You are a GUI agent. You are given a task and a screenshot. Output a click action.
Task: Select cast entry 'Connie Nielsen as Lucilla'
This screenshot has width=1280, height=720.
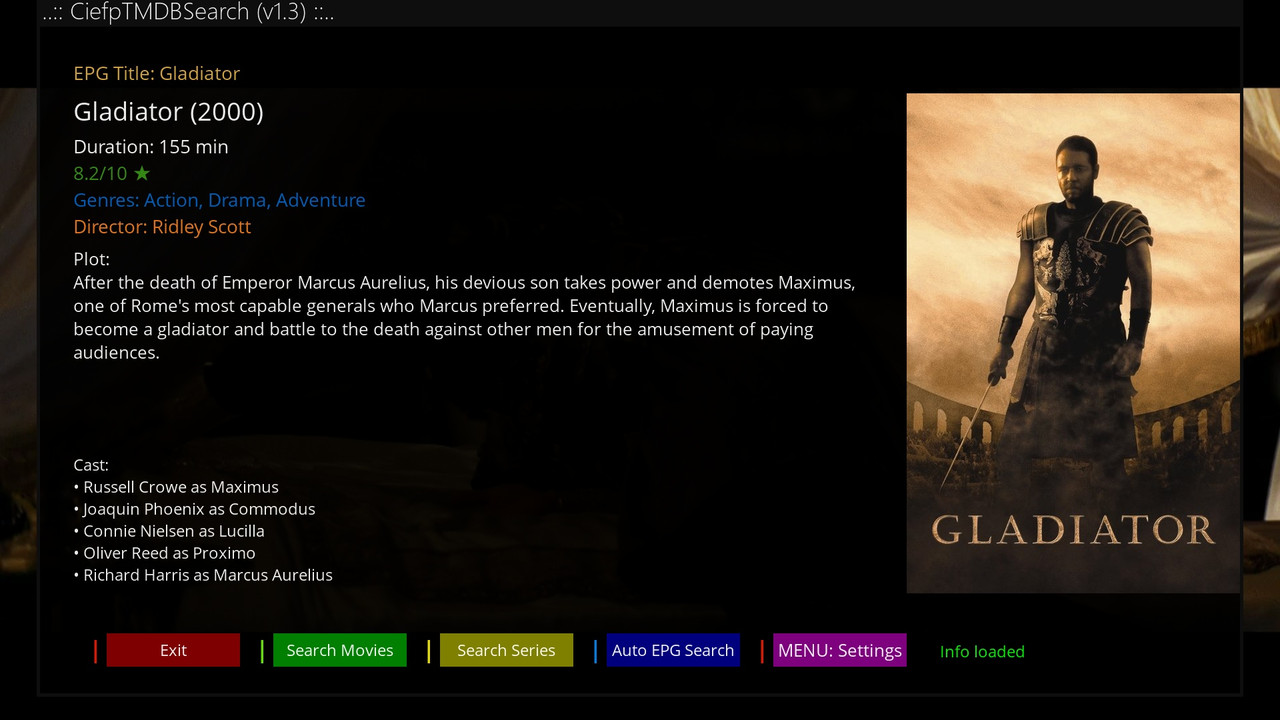pos(169,531)
